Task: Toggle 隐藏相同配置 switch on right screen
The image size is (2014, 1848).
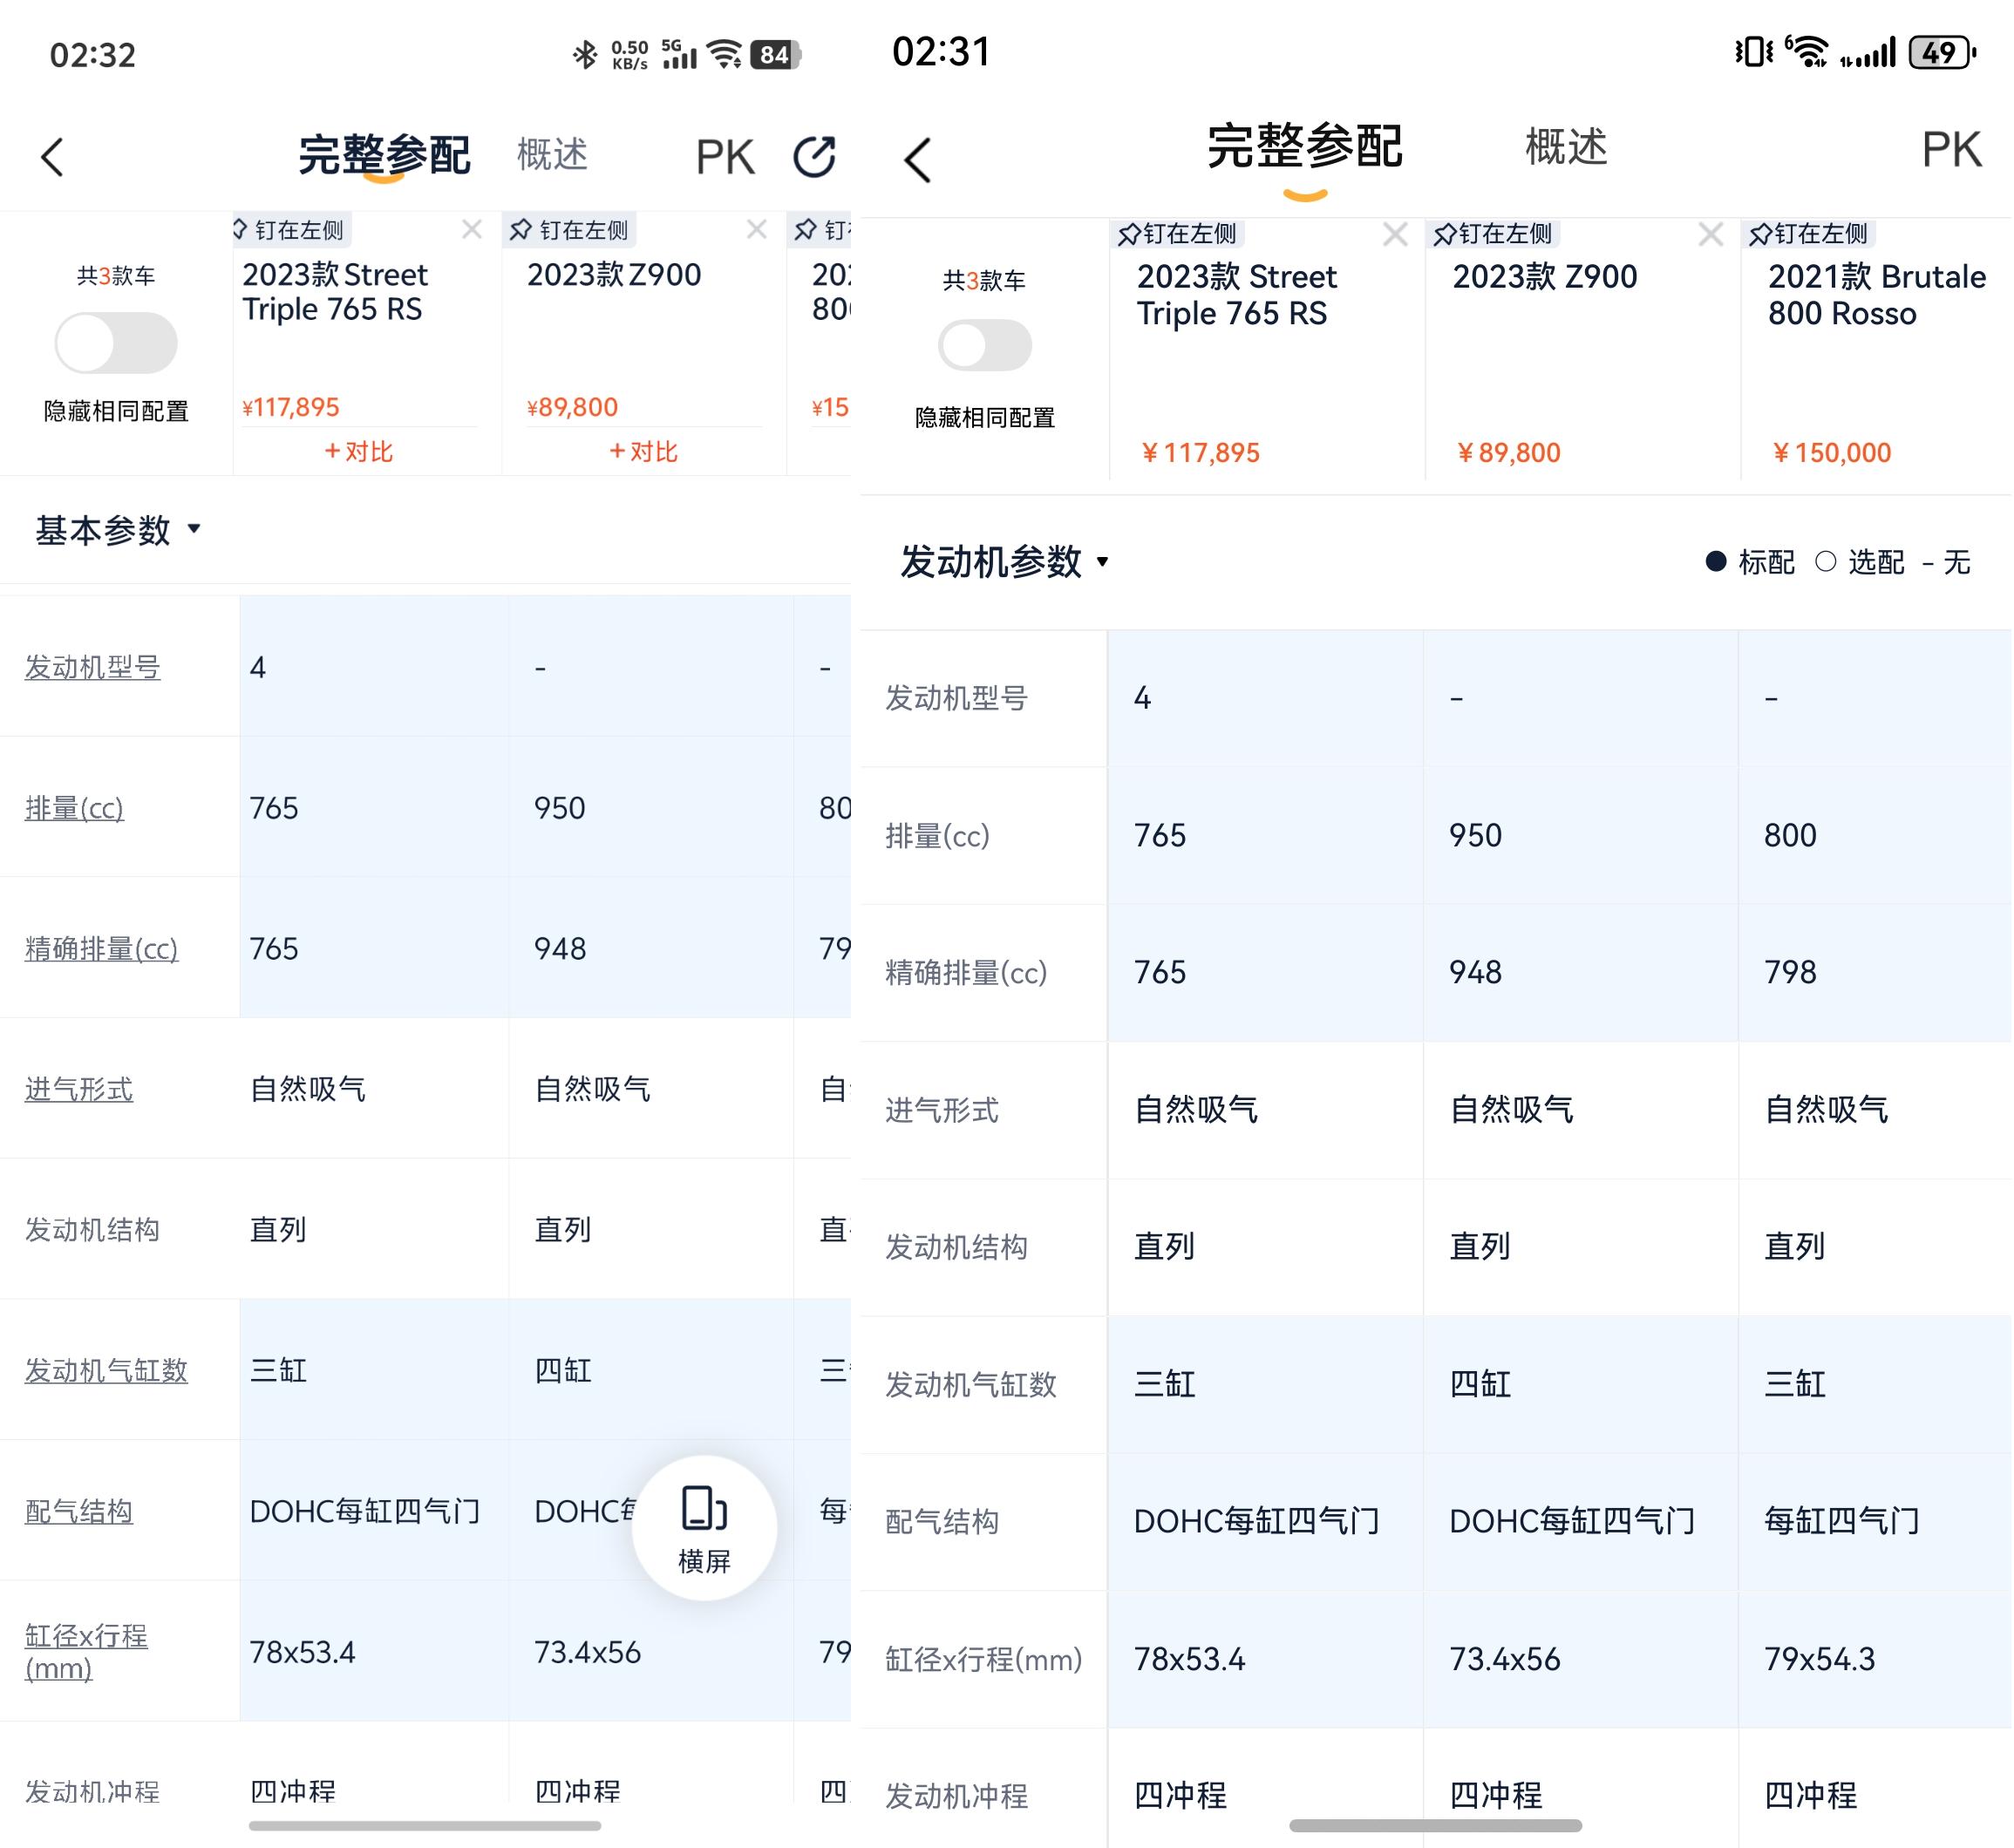Action: point(984,346)
